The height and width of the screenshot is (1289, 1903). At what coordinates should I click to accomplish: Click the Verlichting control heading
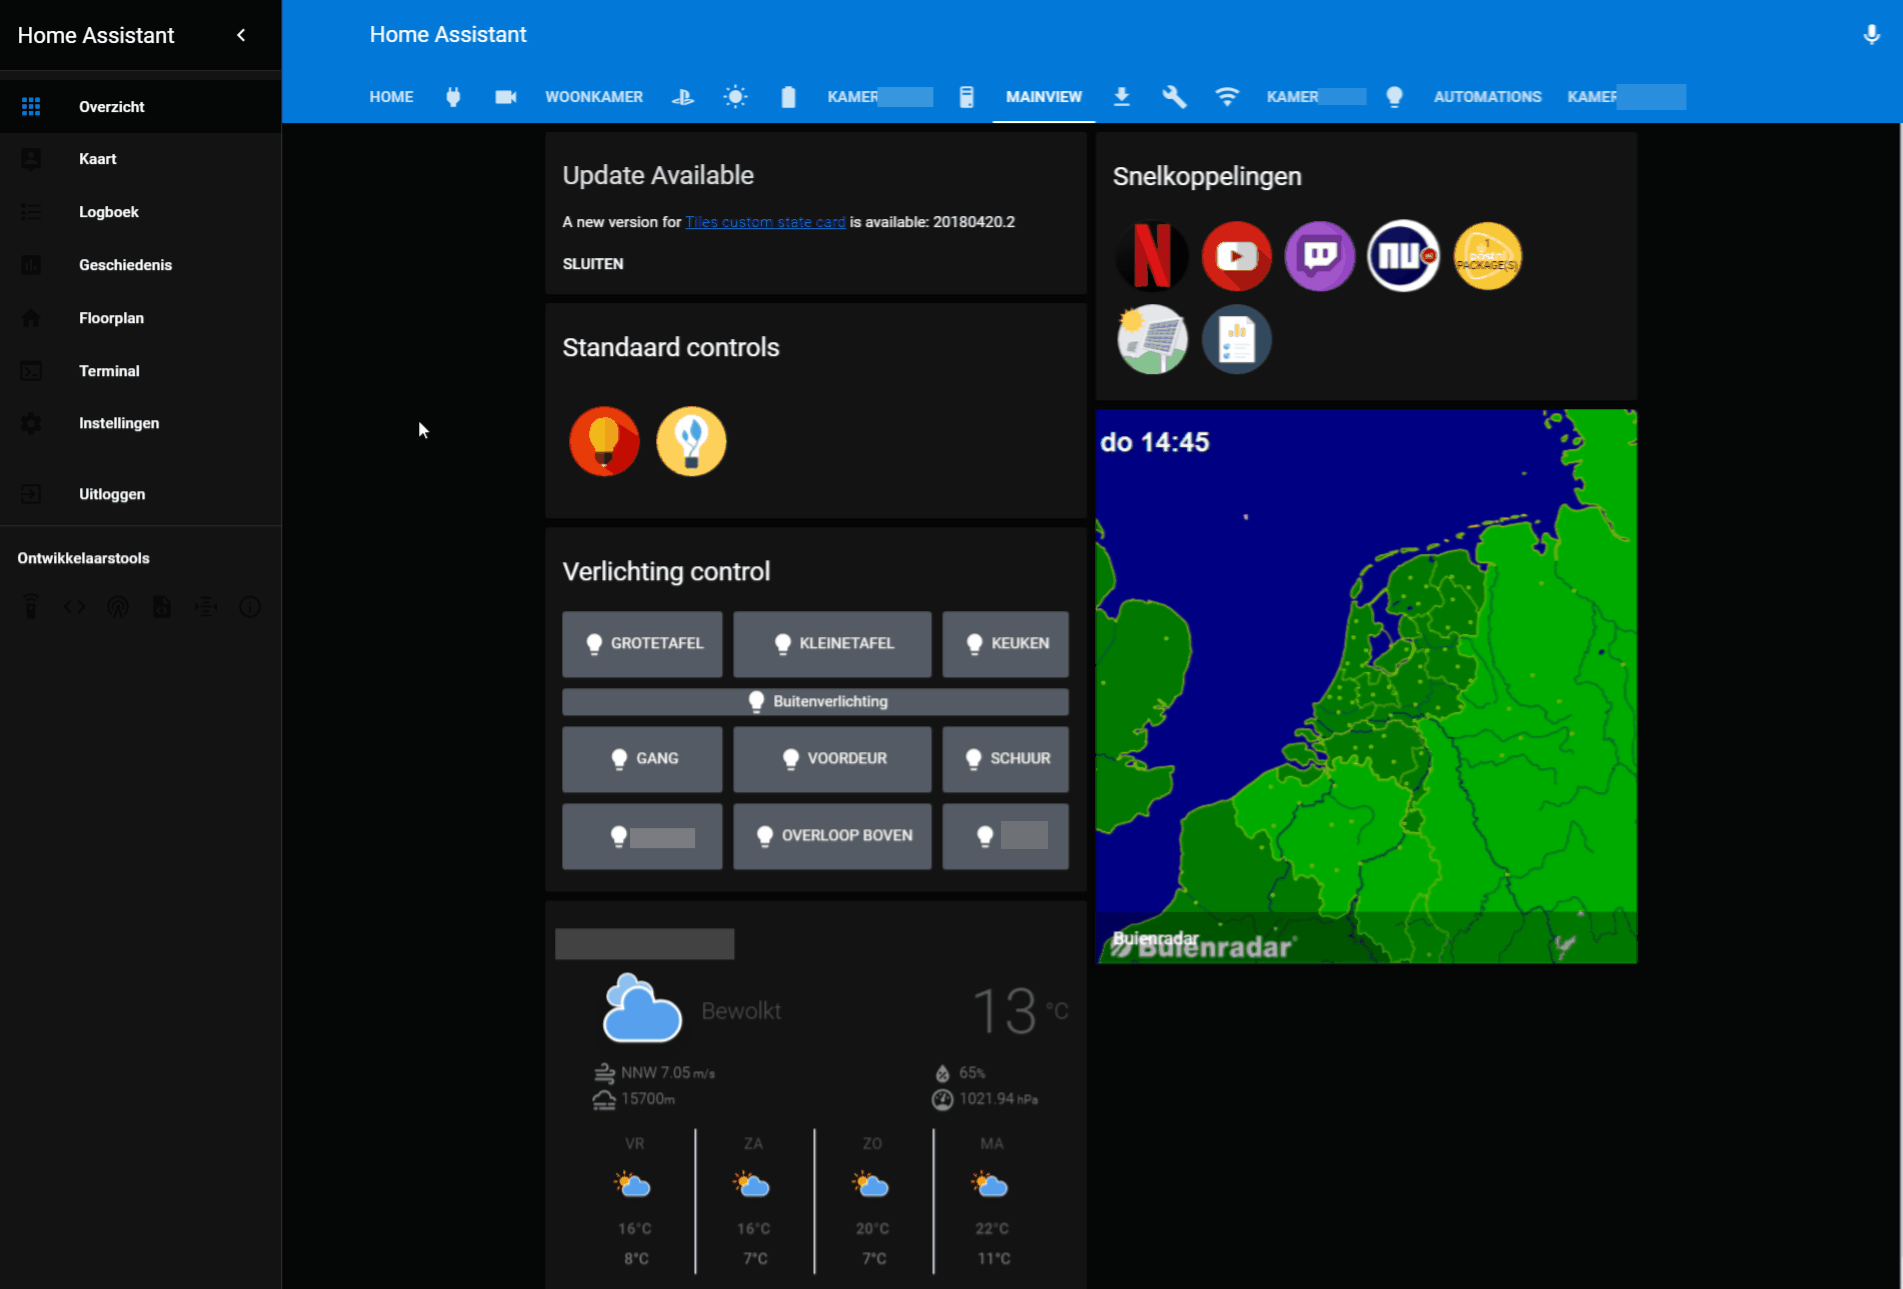coord(666,571)
